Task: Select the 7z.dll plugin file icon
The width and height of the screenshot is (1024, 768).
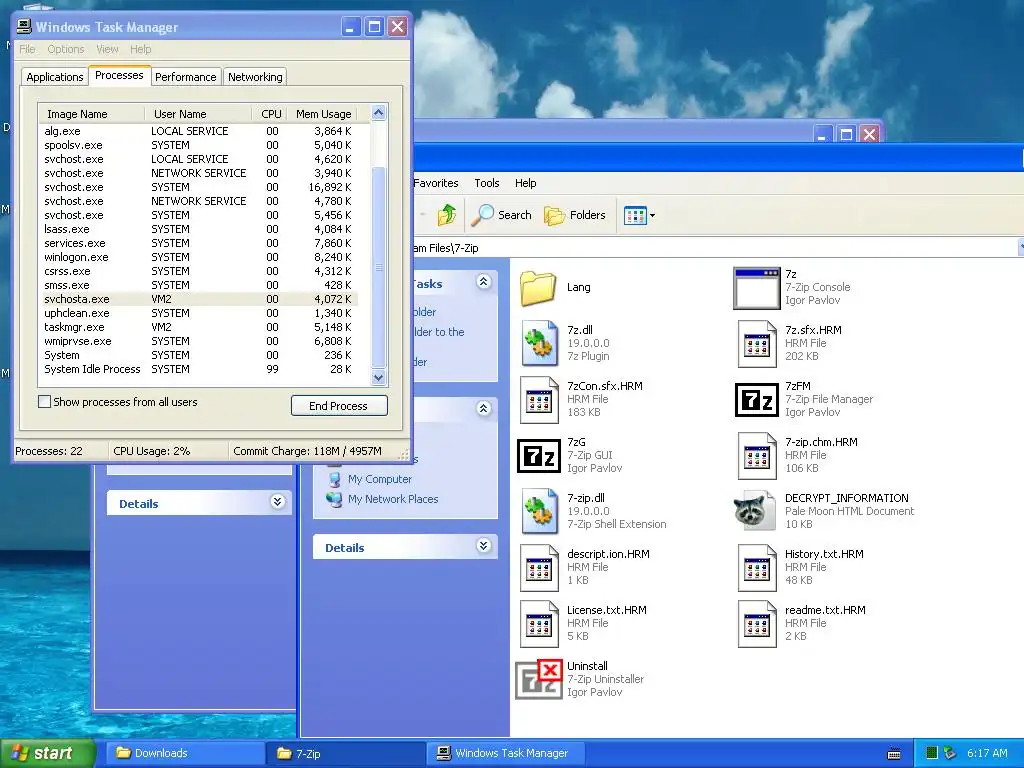Action: [539, 344]
